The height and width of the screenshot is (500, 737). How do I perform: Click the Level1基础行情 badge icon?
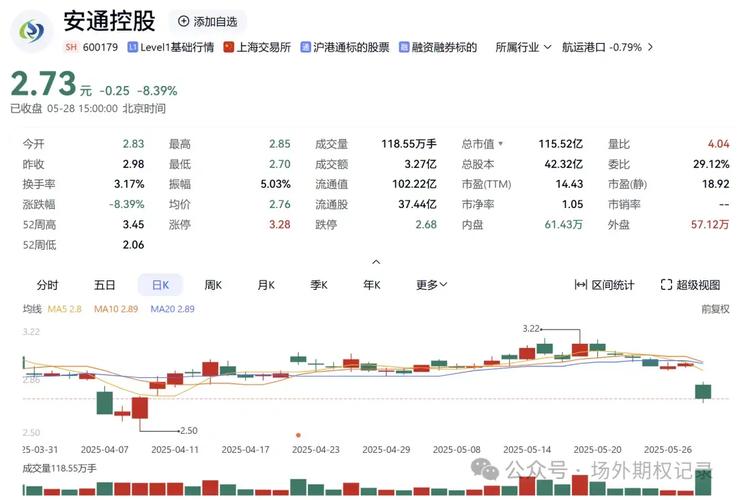coord(132,47)
